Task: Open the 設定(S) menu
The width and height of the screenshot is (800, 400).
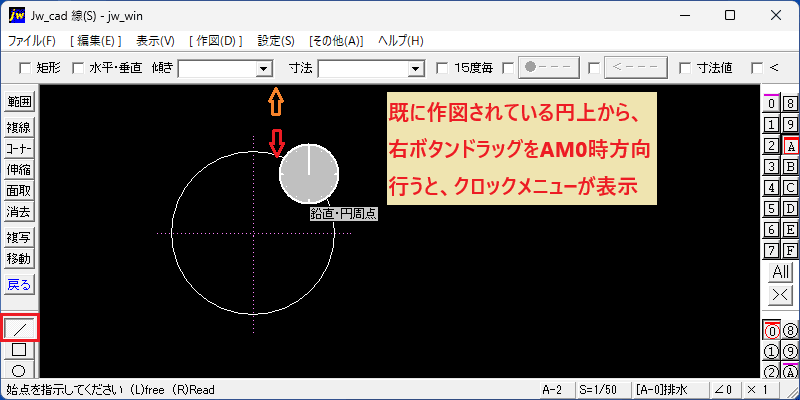Action: (x=276, y=41)
